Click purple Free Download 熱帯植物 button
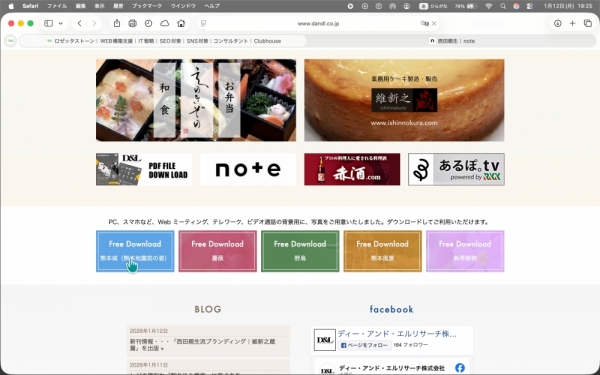The image size is (600, 375). pyautogui.click(x=465, y=251)
